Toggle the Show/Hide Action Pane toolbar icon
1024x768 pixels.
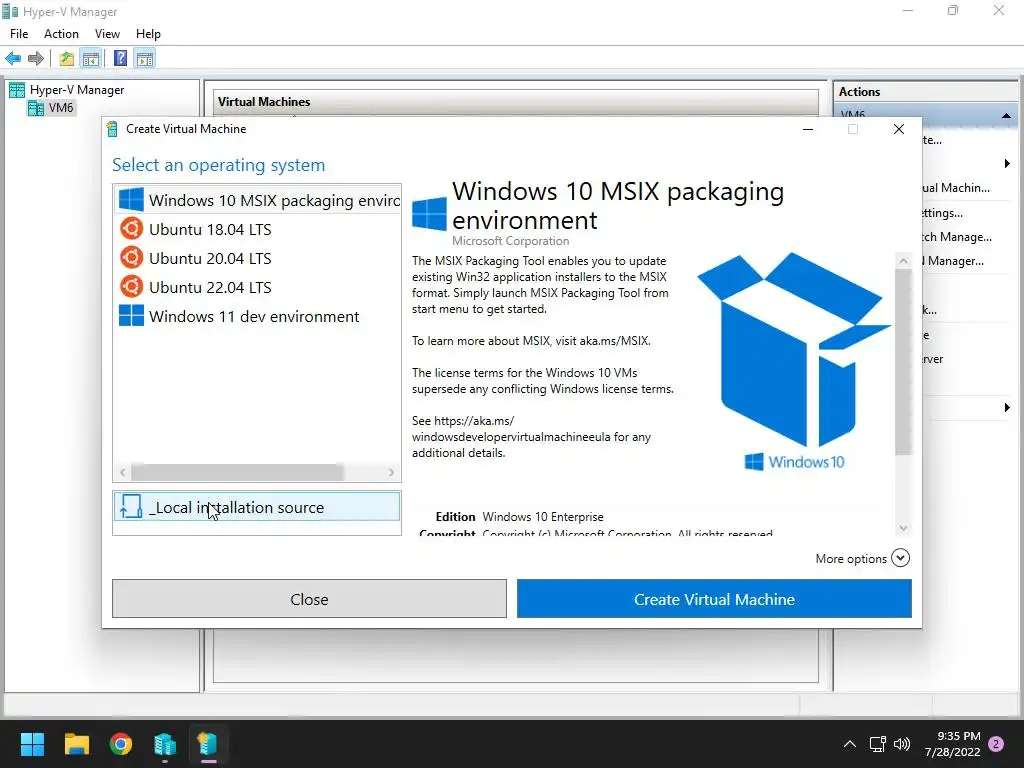[145, 59]
